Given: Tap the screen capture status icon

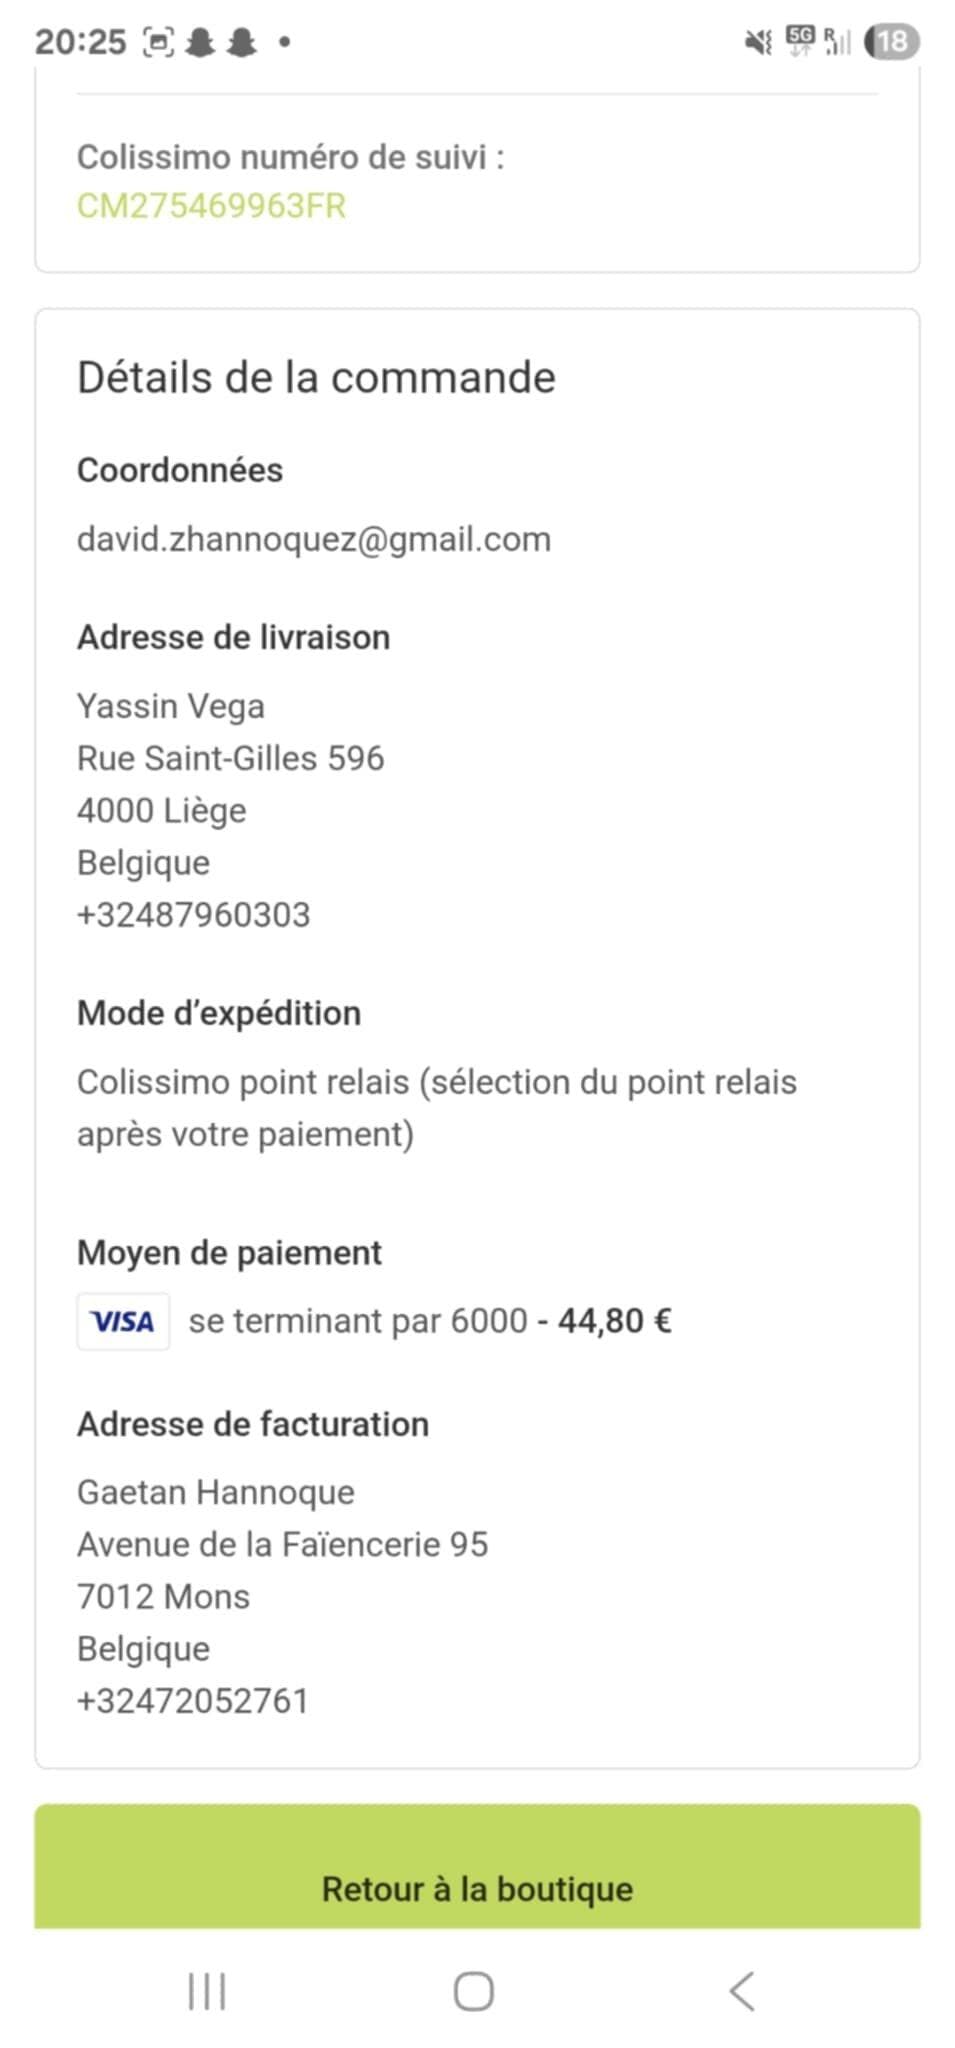Looking at the screenshot, I should [159, 42].
